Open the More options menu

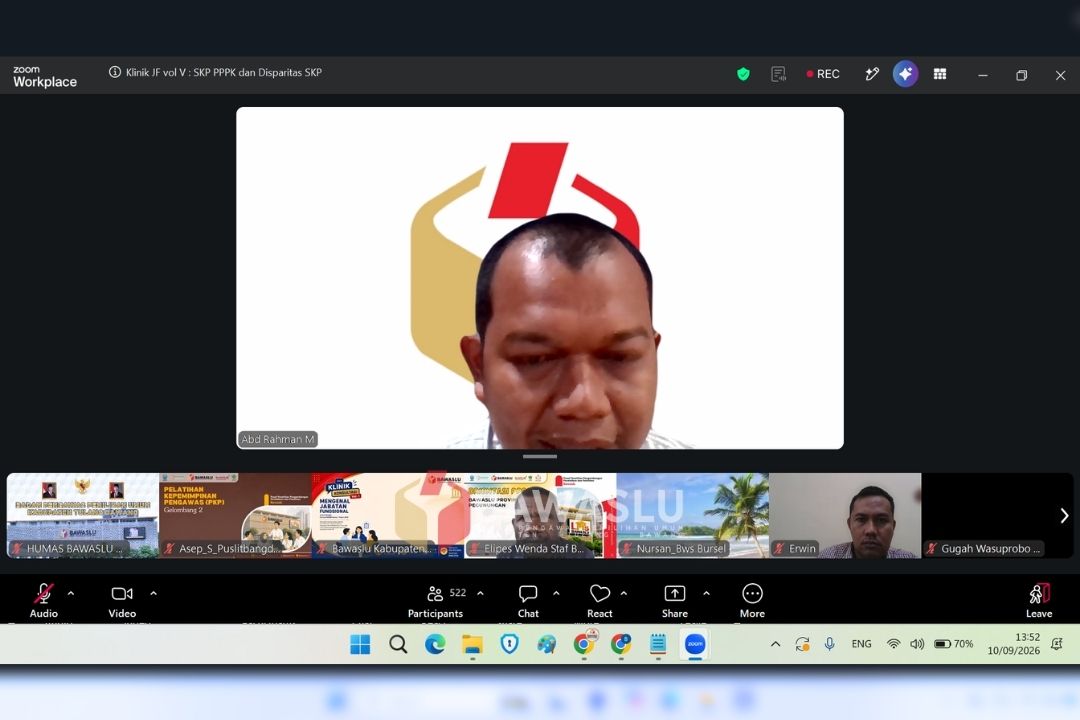(x=752, y=600)
